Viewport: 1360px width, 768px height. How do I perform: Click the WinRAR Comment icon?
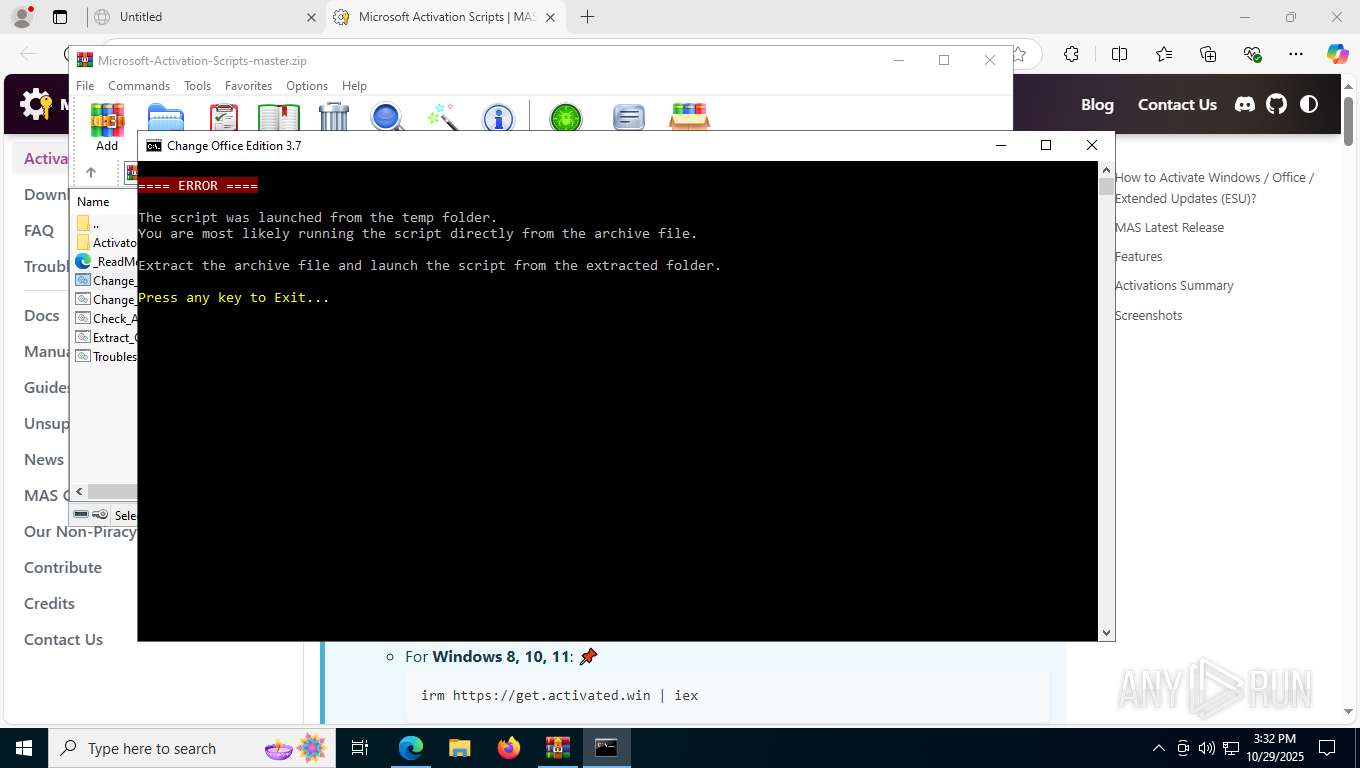pos(628,118)
